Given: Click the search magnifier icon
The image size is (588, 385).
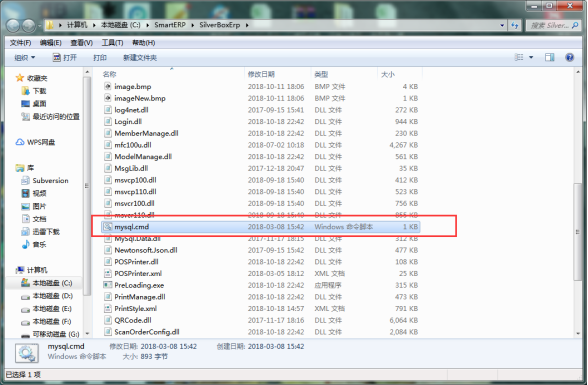Looking at the screenshot, I should (x=575, y=25).
